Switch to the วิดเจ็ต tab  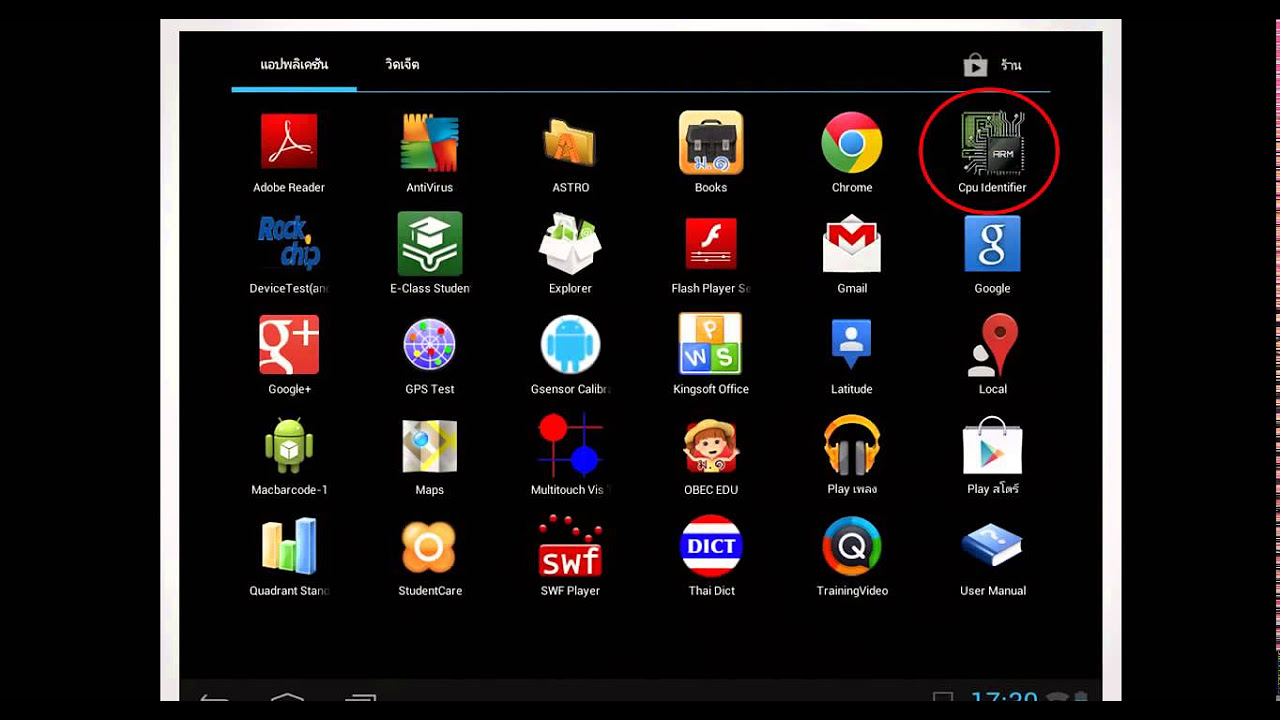pyautogui.click(x=402, y=64)
